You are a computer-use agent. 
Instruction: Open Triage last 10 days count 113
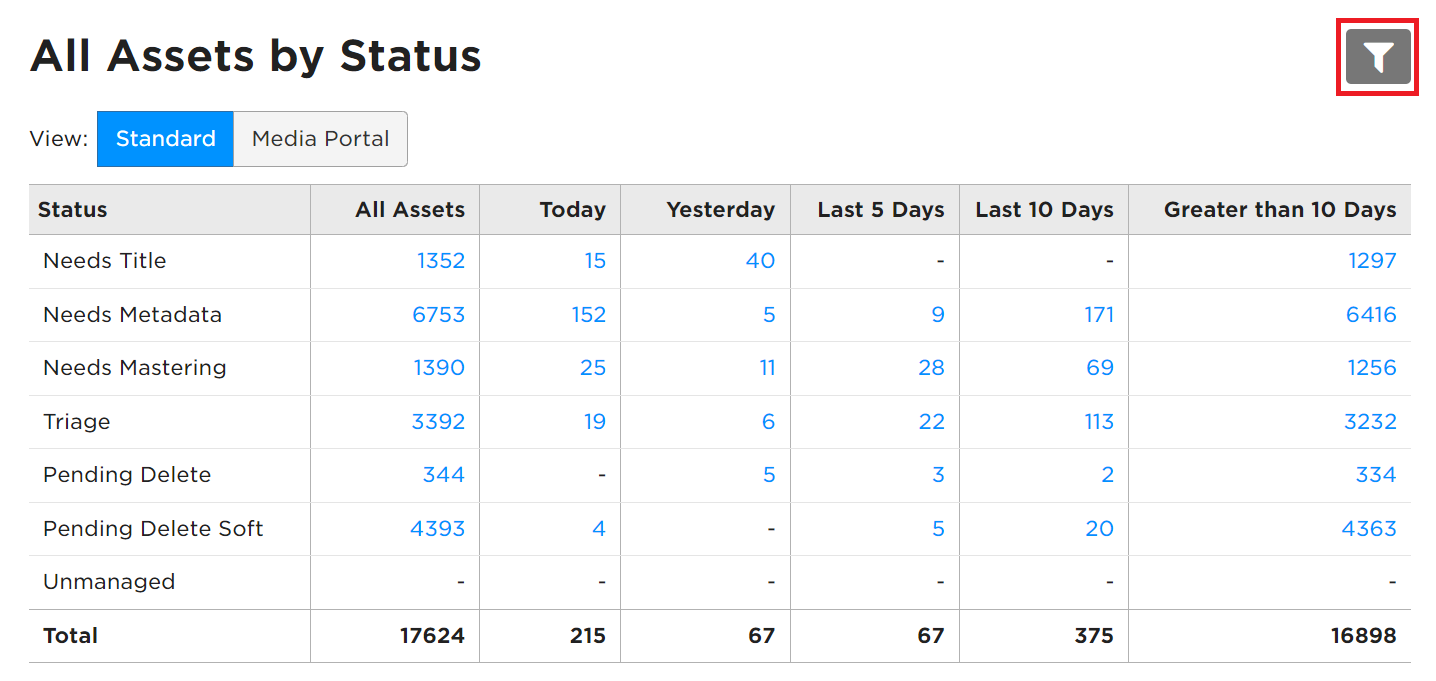pos(1099,422)
